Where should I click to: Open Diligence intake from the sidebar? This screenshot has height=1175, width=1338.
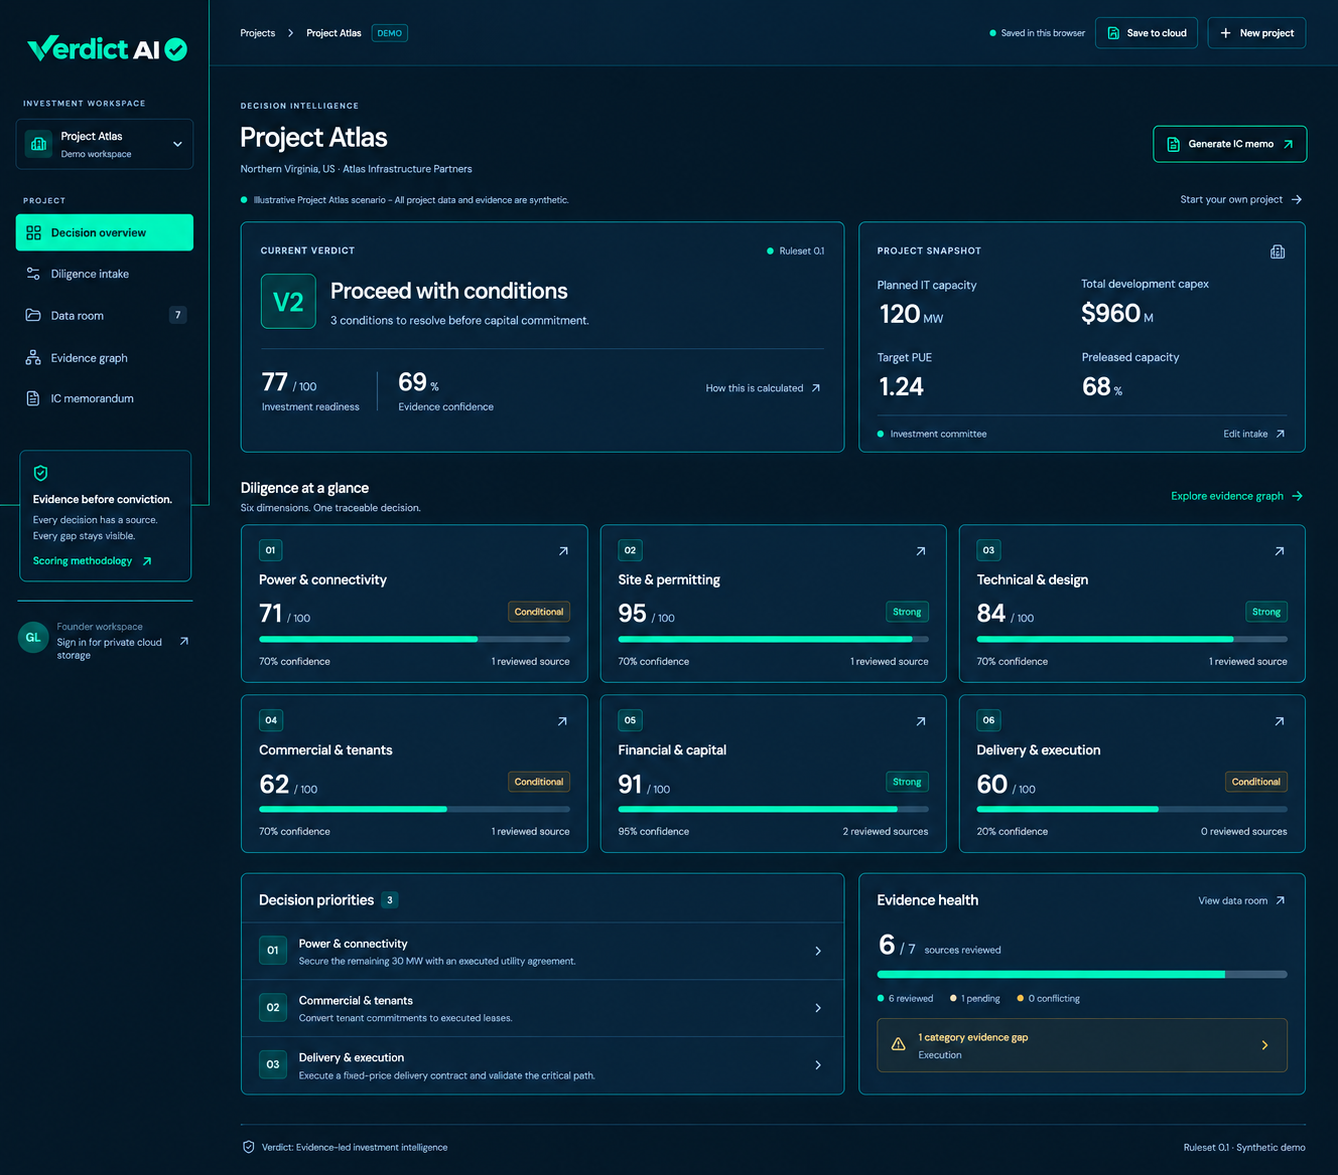pyautogui.click(x=104, y=274)
